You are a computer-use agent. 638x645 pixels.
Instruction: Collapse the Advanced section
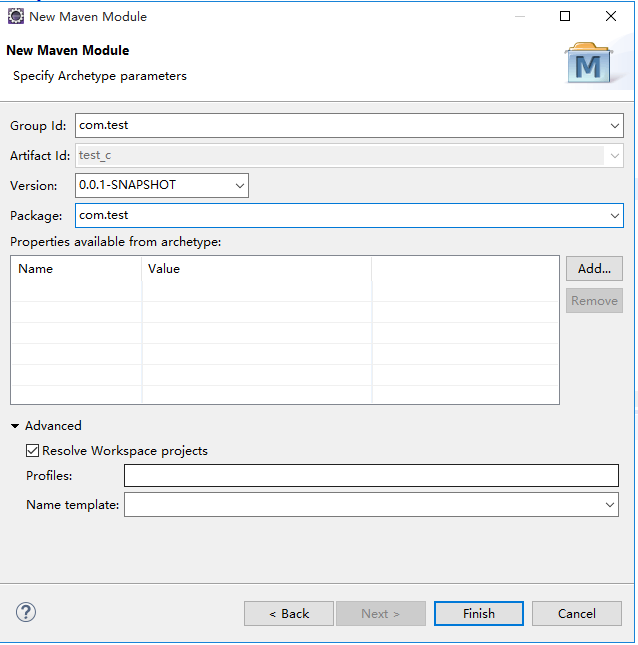coord(15,426)
